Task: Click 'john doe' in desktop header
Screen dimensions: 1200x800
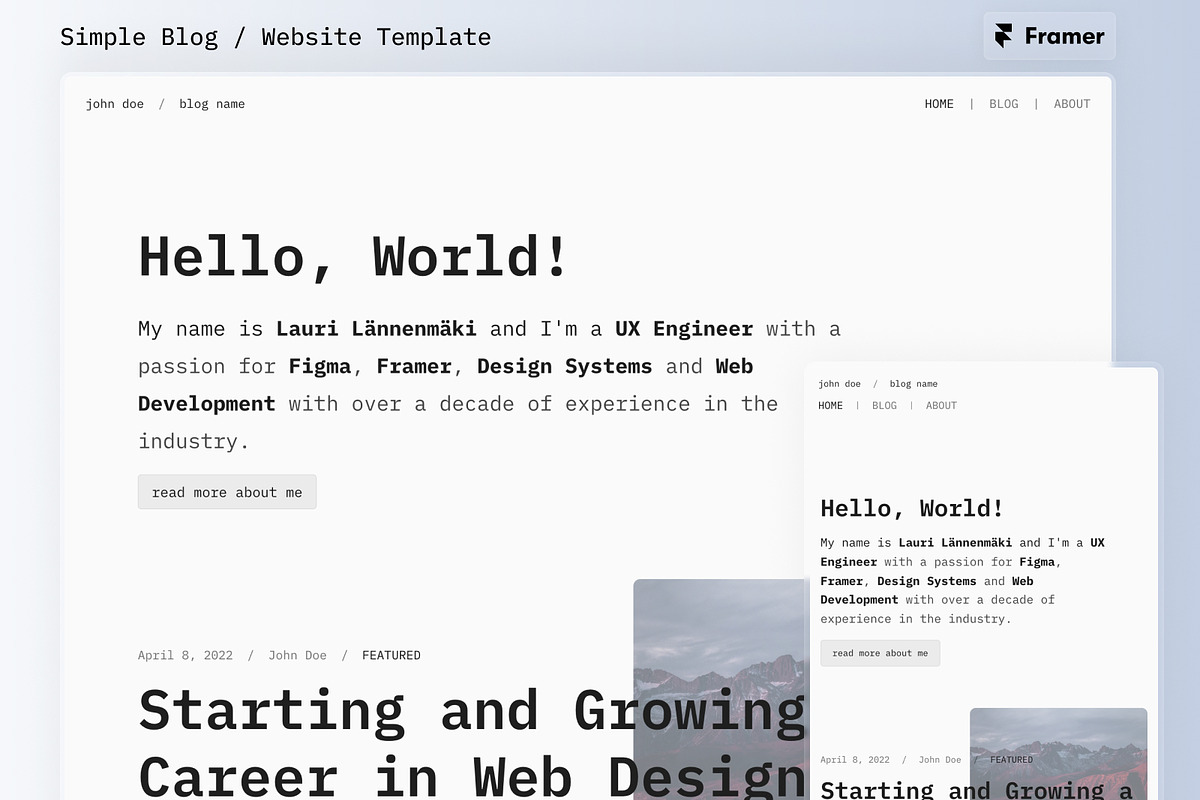Action: 115,104
